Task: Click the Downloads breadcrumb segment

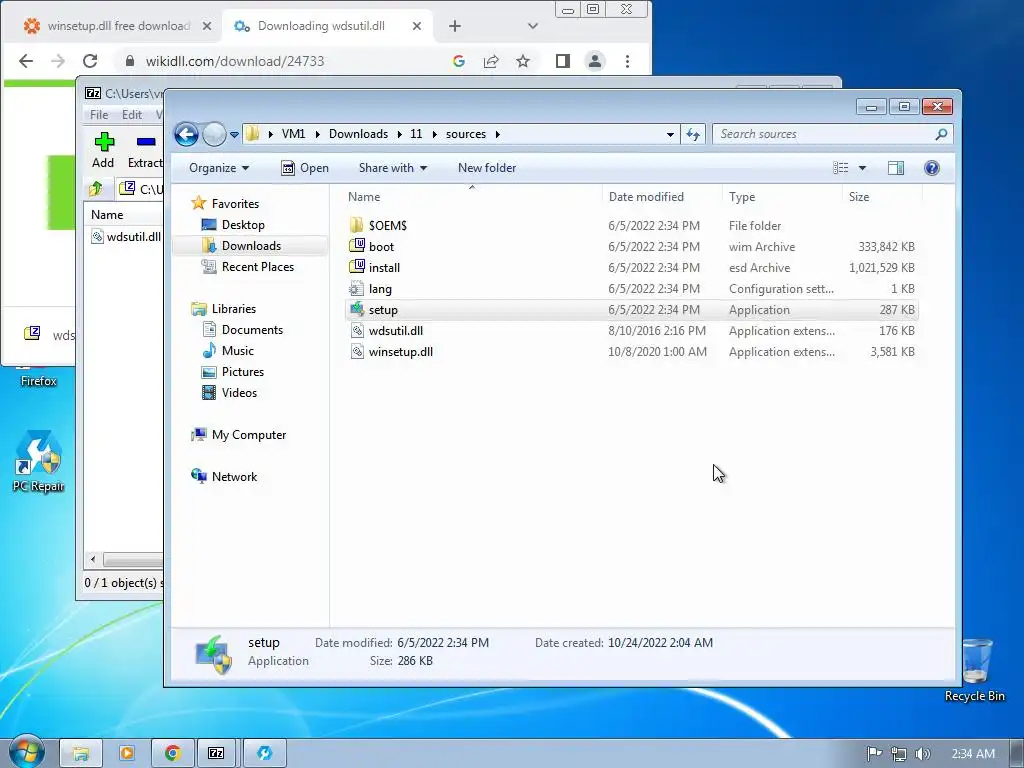Action: (x=359, y=134)
